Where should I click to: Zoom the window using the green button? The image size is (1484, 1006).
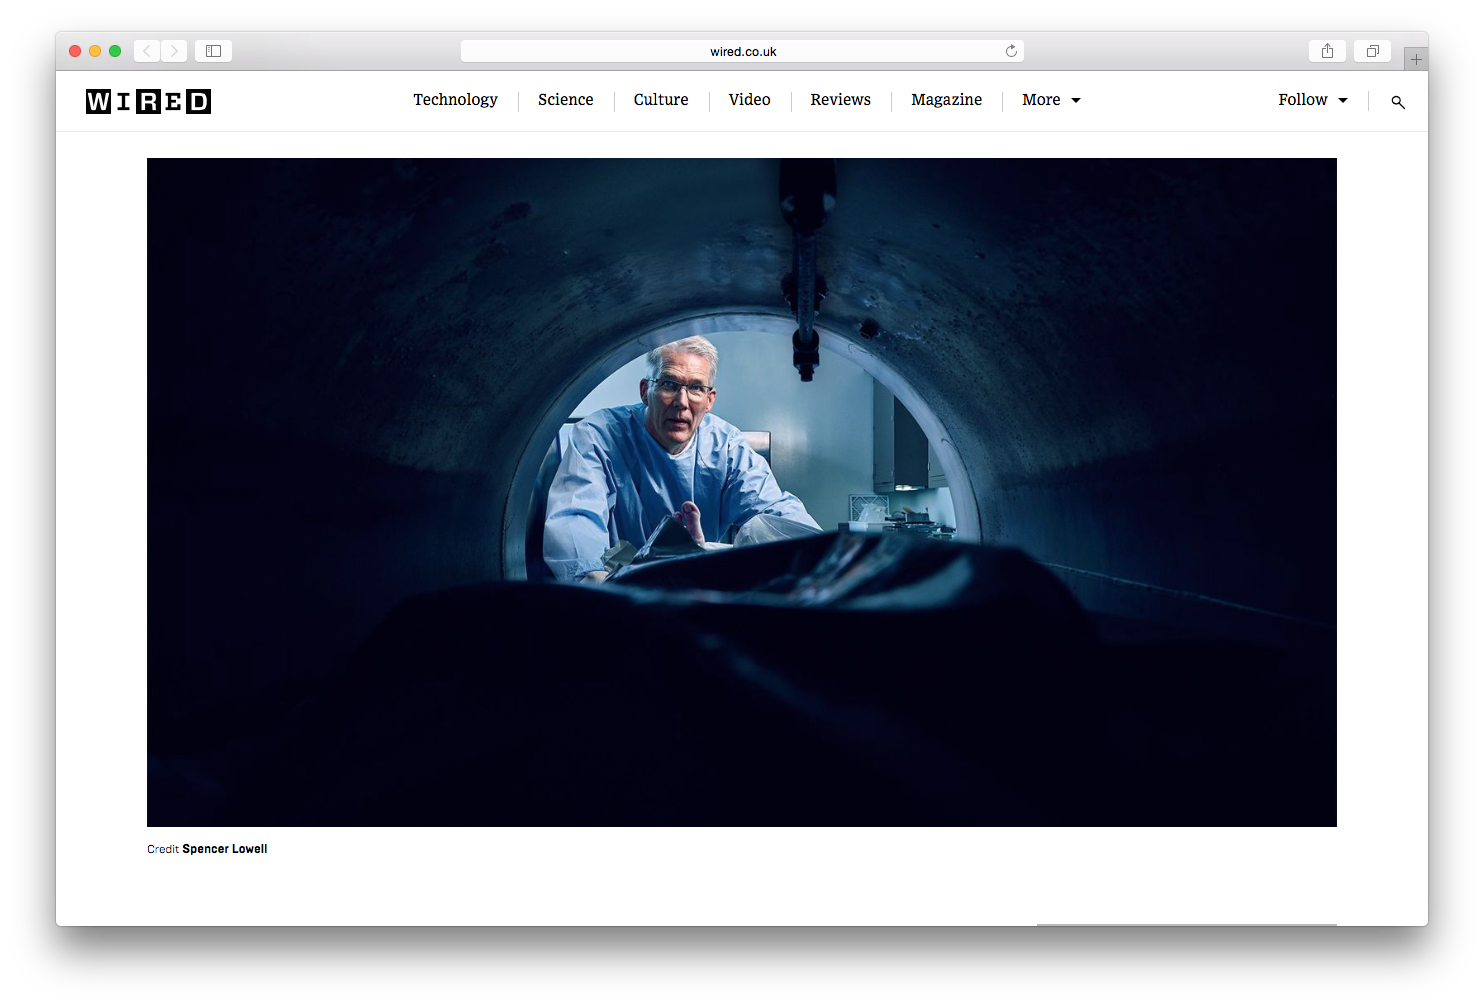[115, 51]
